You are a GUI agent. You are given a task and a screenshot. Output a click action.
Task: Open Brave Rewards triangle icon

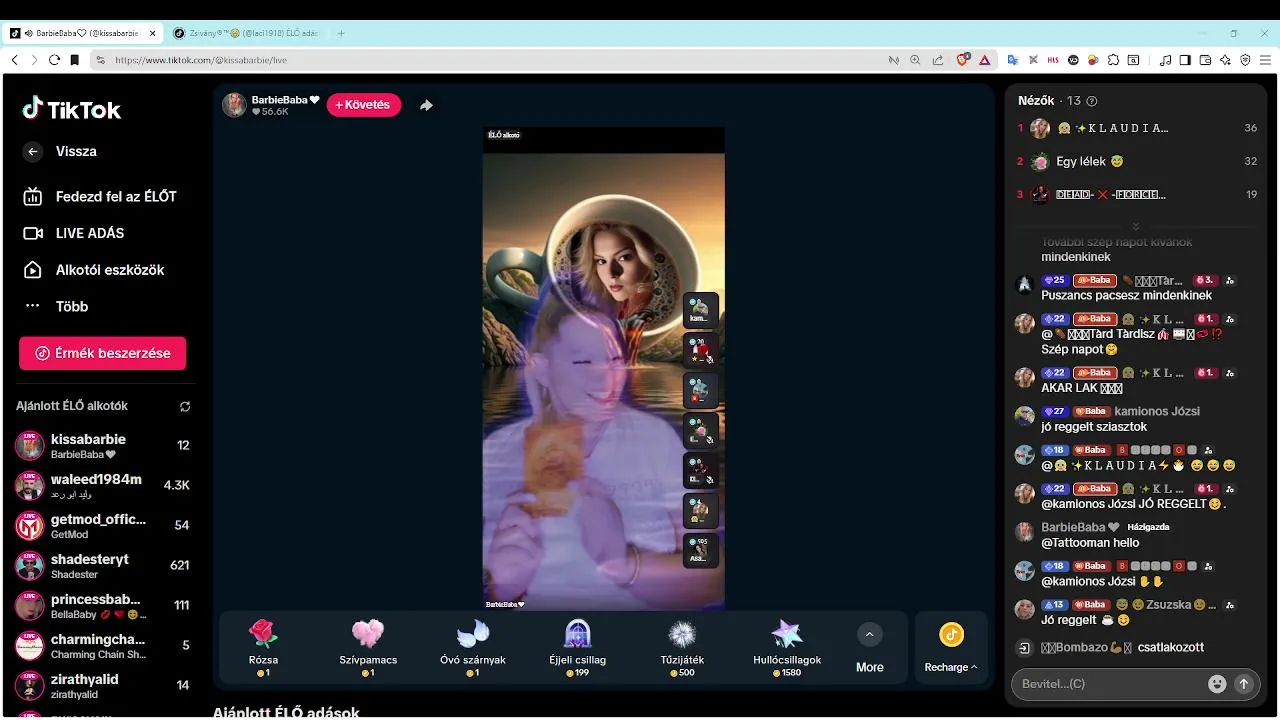pyautogui.click(x=984, y=60)
